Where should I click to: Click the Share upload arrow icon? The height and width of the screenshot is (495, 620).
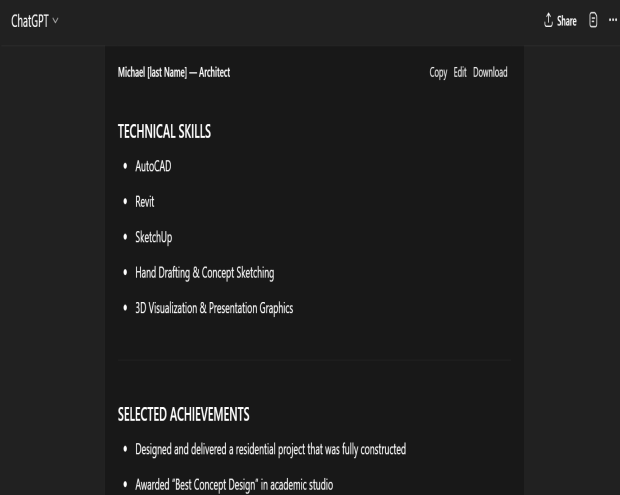click(x=548, y=21)
